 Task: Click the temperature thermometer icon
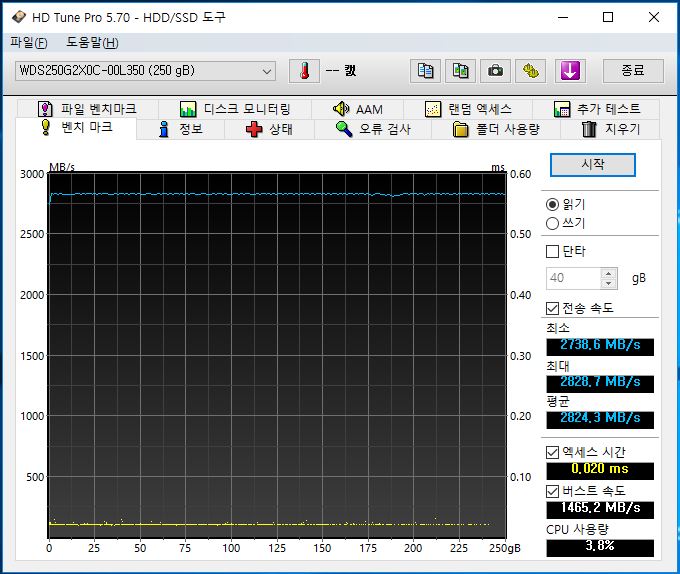click(303, 71)
